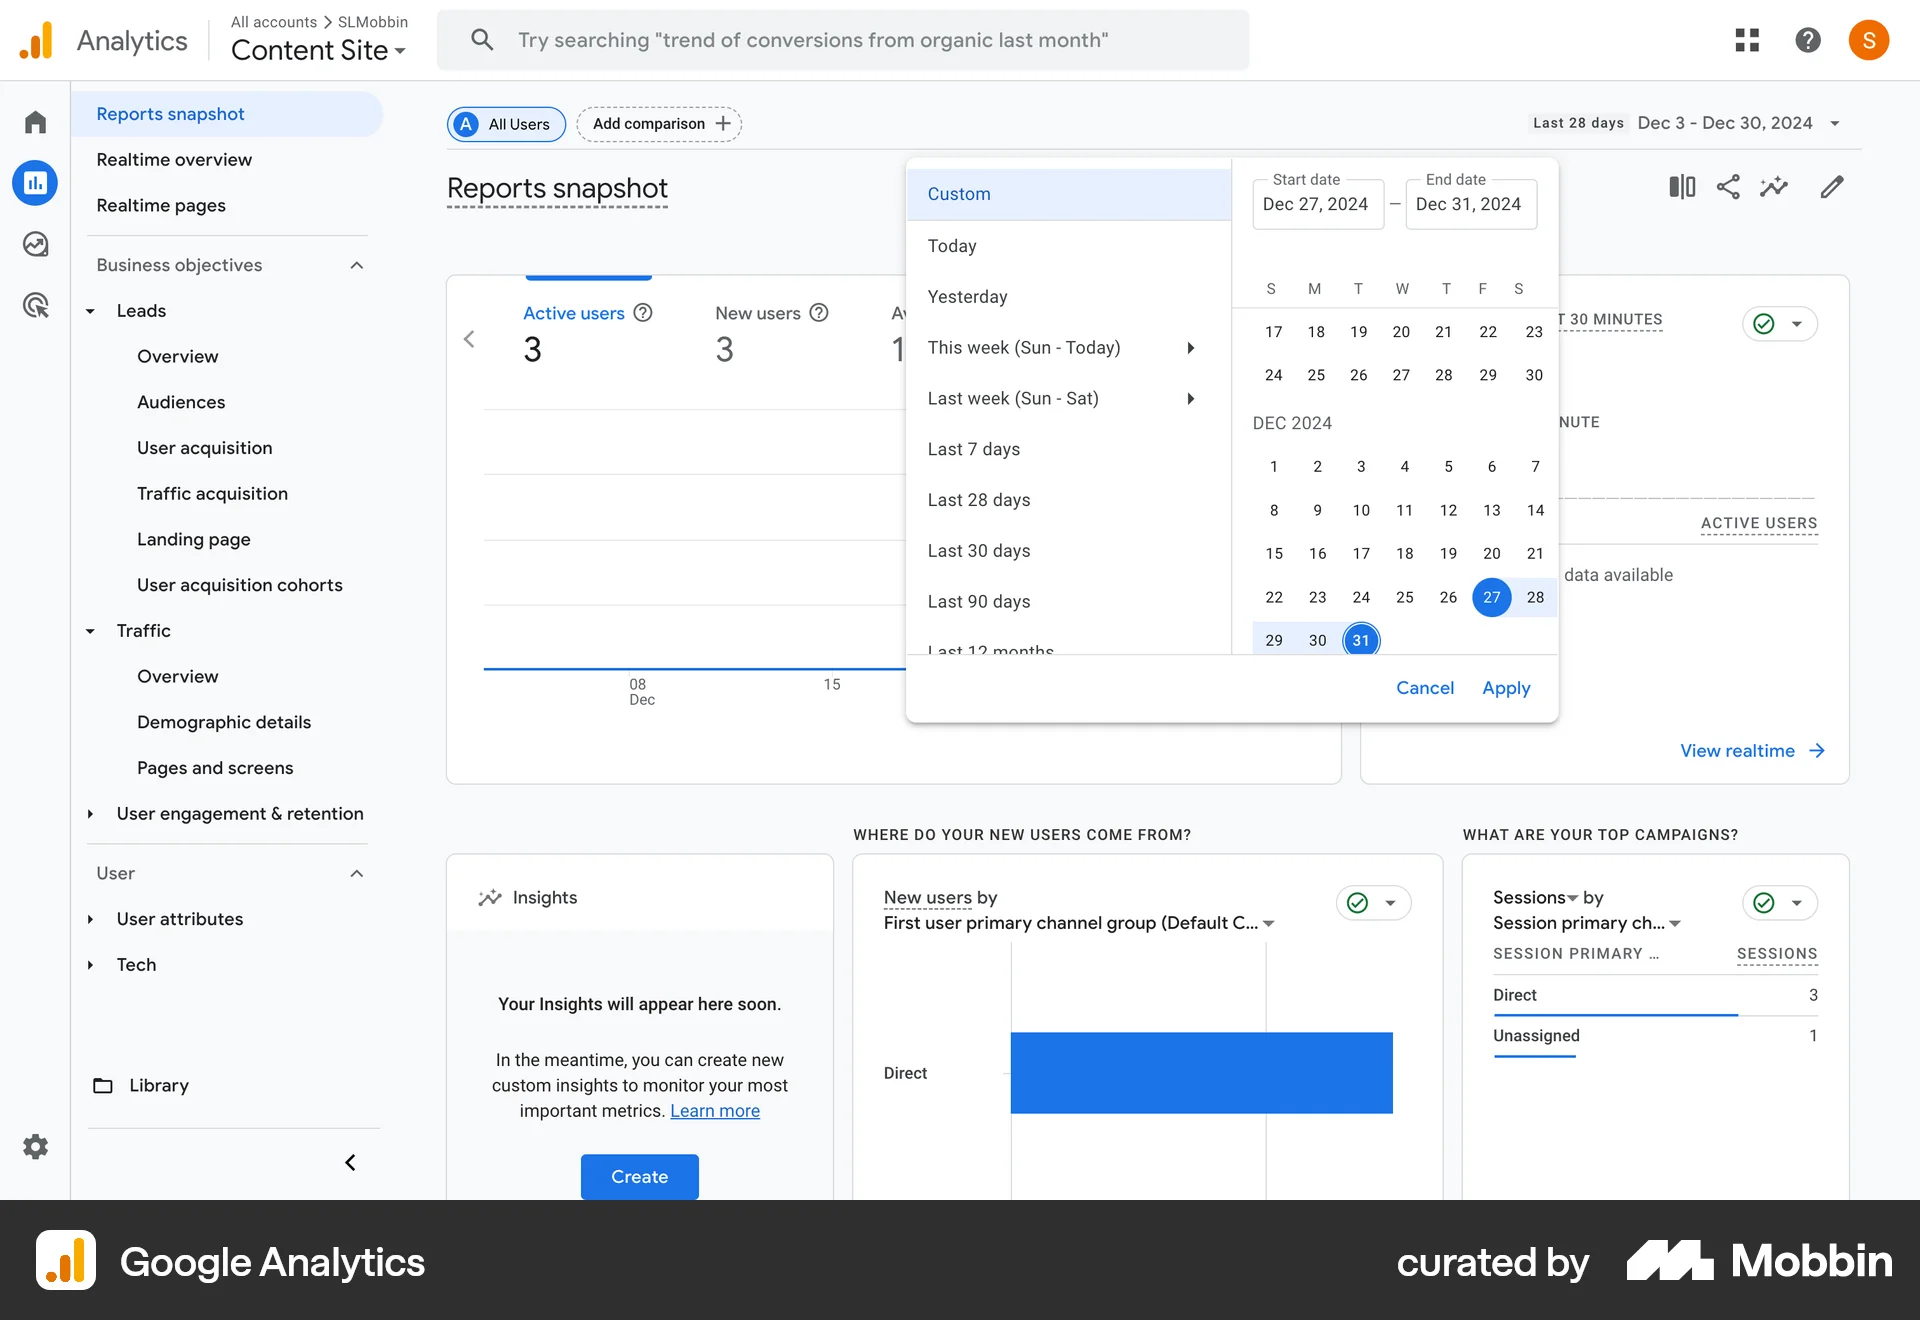This screenshot has width=1920, height=1320.
Task: Open the 'View realtime' link
Action: pos(1738,750)
